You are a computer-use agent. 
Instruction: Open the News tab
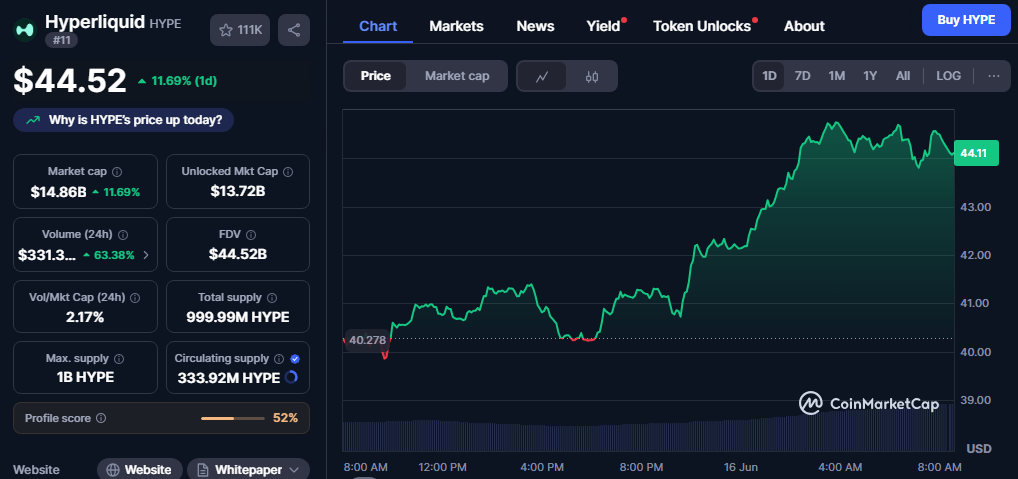coord(535,26)
